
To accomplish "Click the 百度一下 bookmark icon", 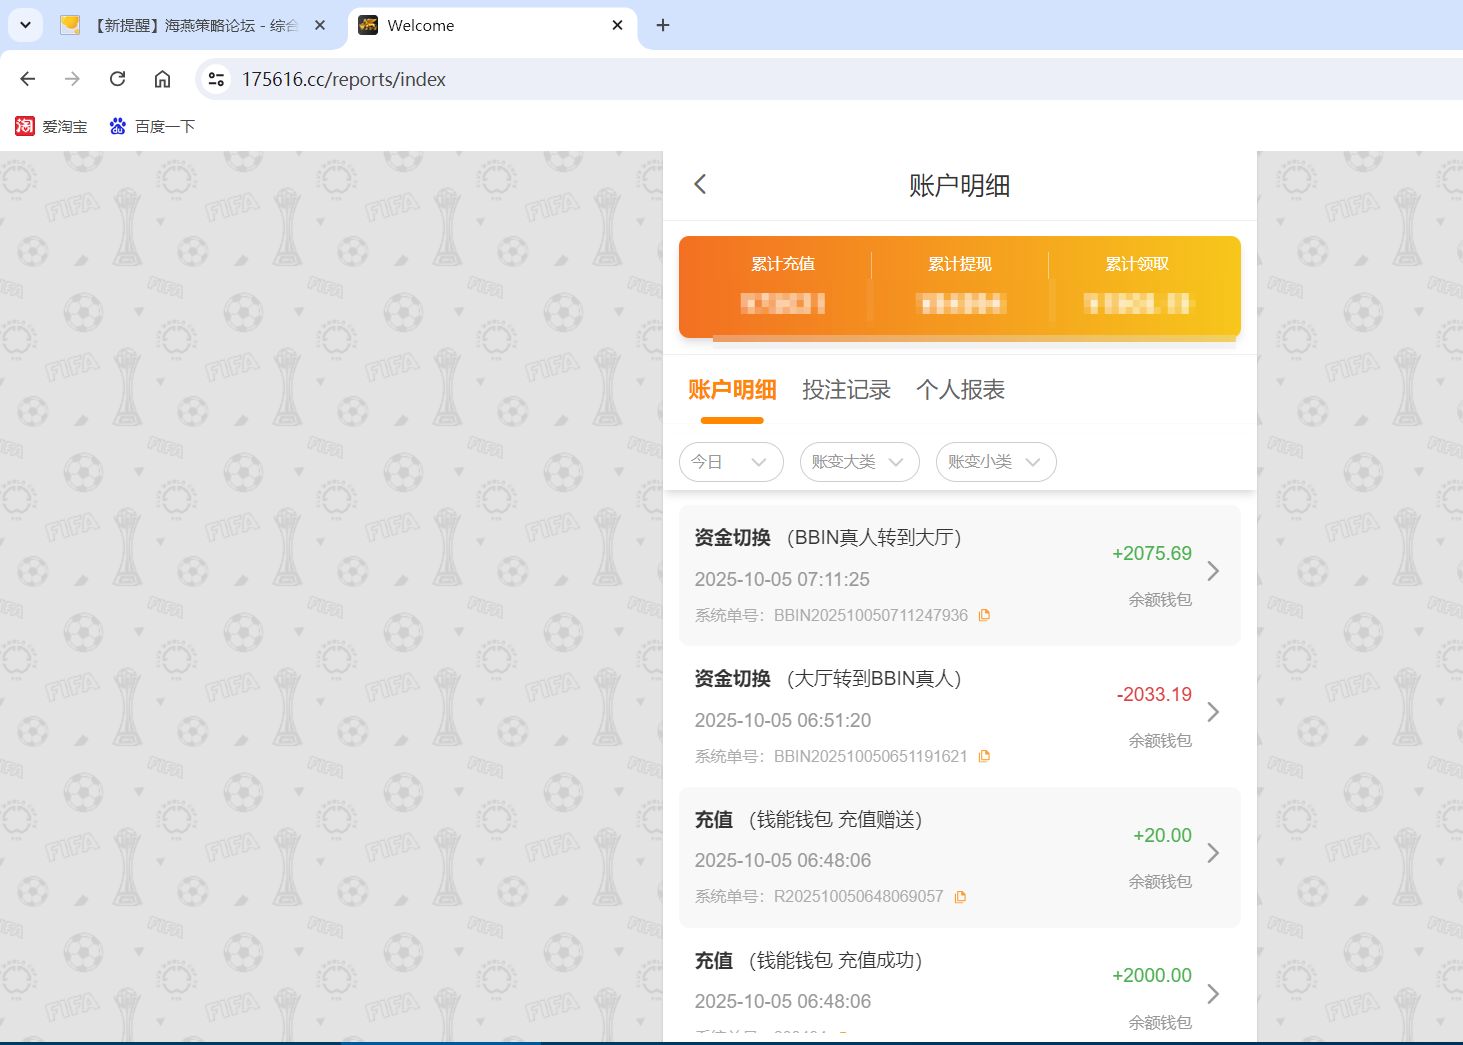I will (117, 126).
